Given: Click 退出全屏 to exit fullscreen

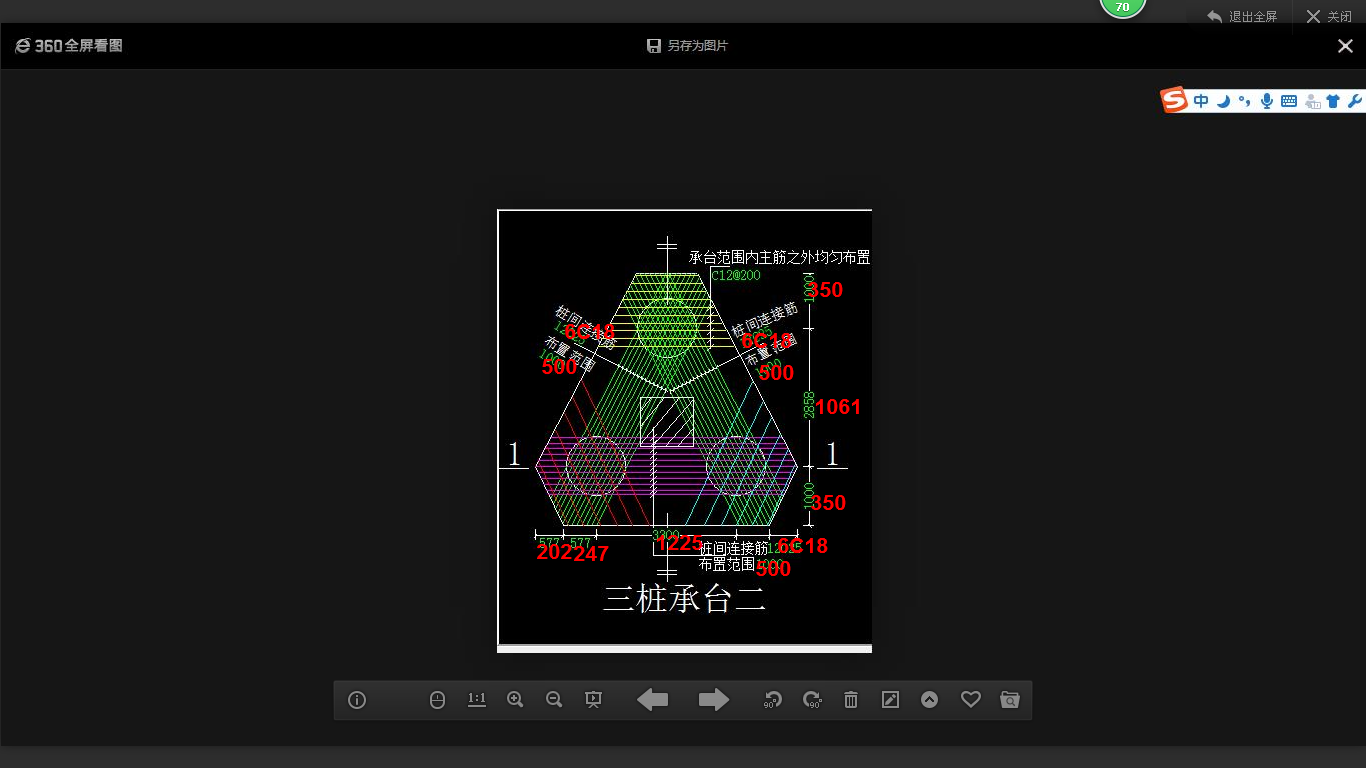Looking at the screenshot, I should 1242,17.
